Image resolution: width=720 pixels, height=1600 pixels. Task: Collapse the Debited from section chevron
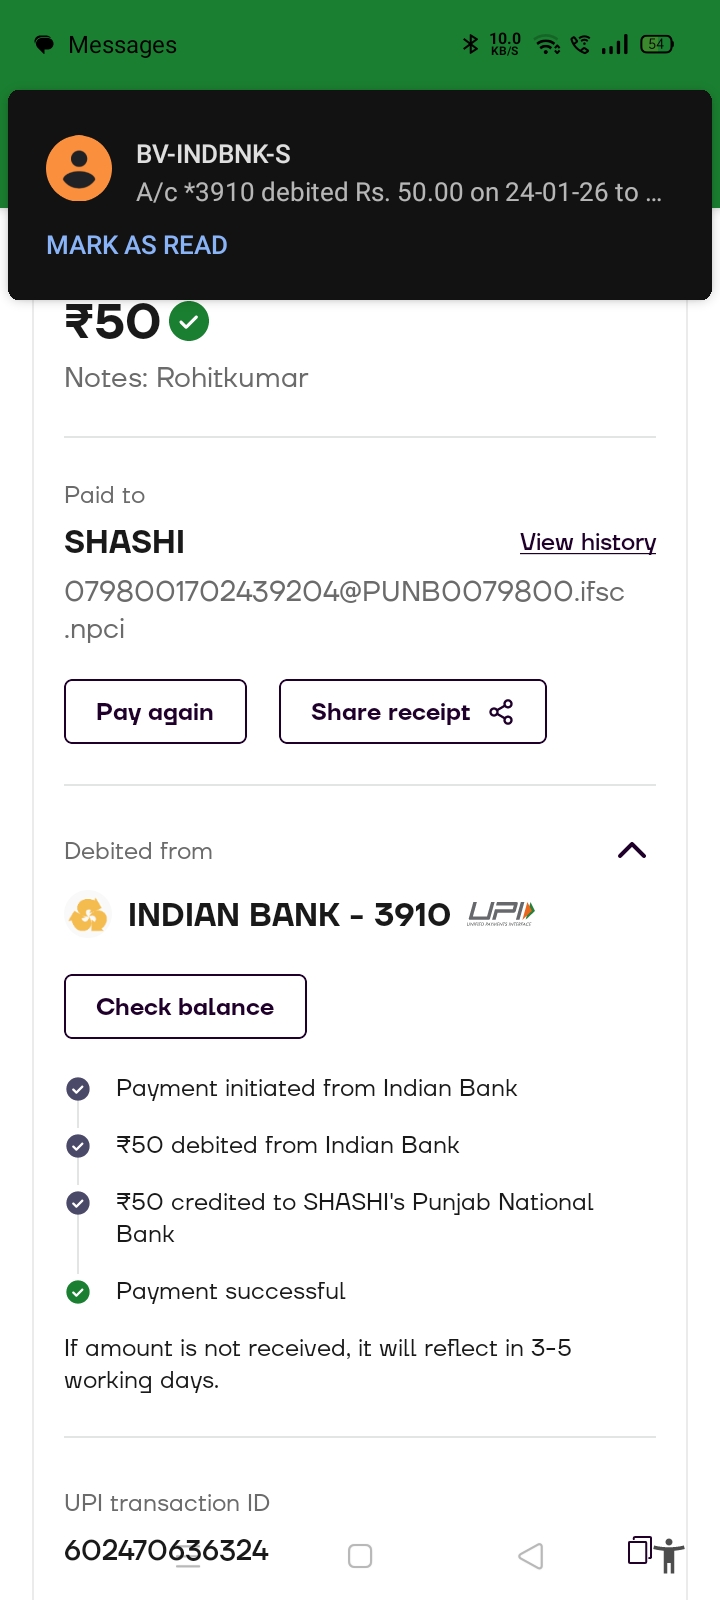point(632,851)
